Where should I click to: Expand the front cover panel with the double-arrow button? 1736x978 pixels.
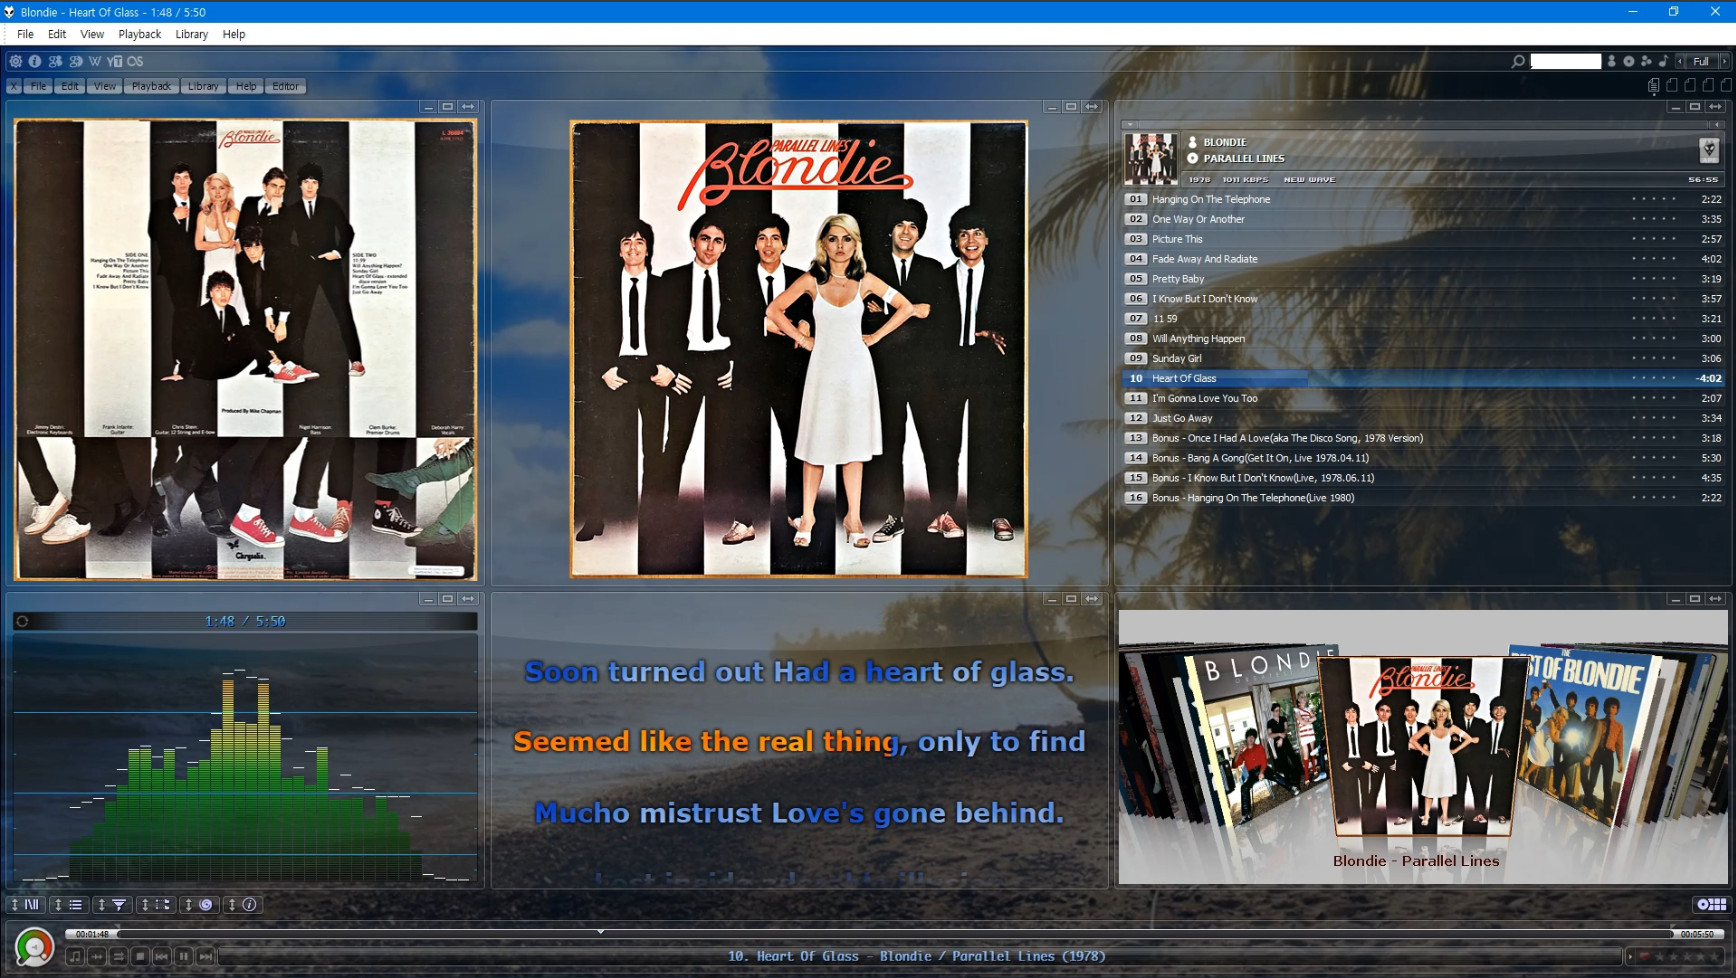pos(1092,106)
